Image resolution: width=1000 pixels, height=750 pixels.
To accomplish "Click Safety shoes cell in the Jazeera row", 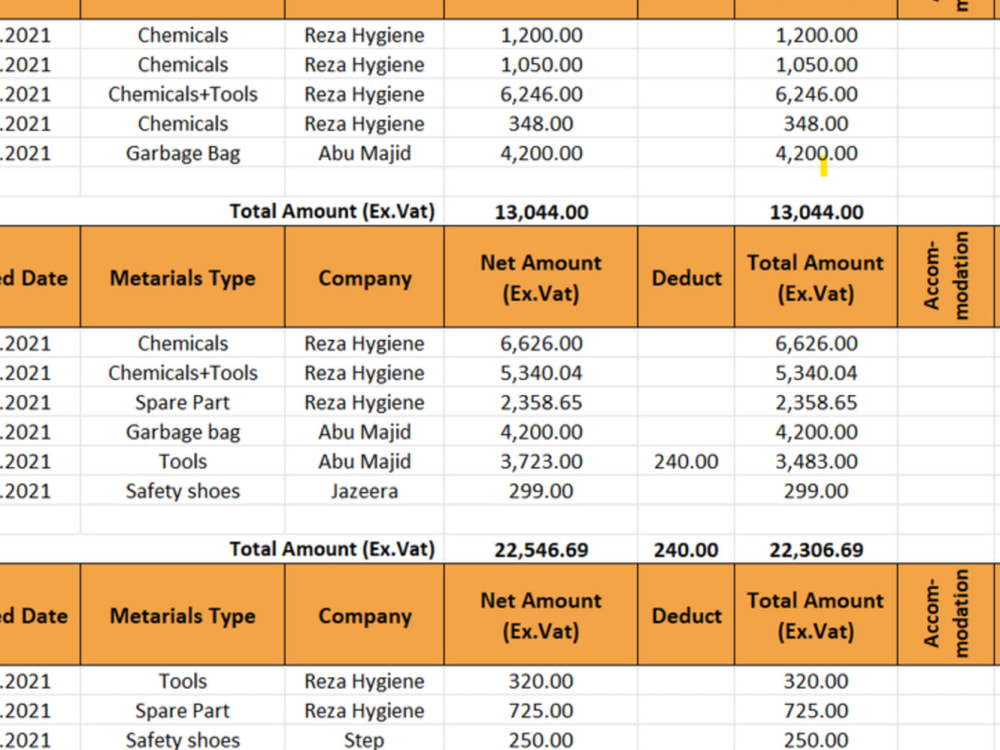I will (x=182, y=491).
